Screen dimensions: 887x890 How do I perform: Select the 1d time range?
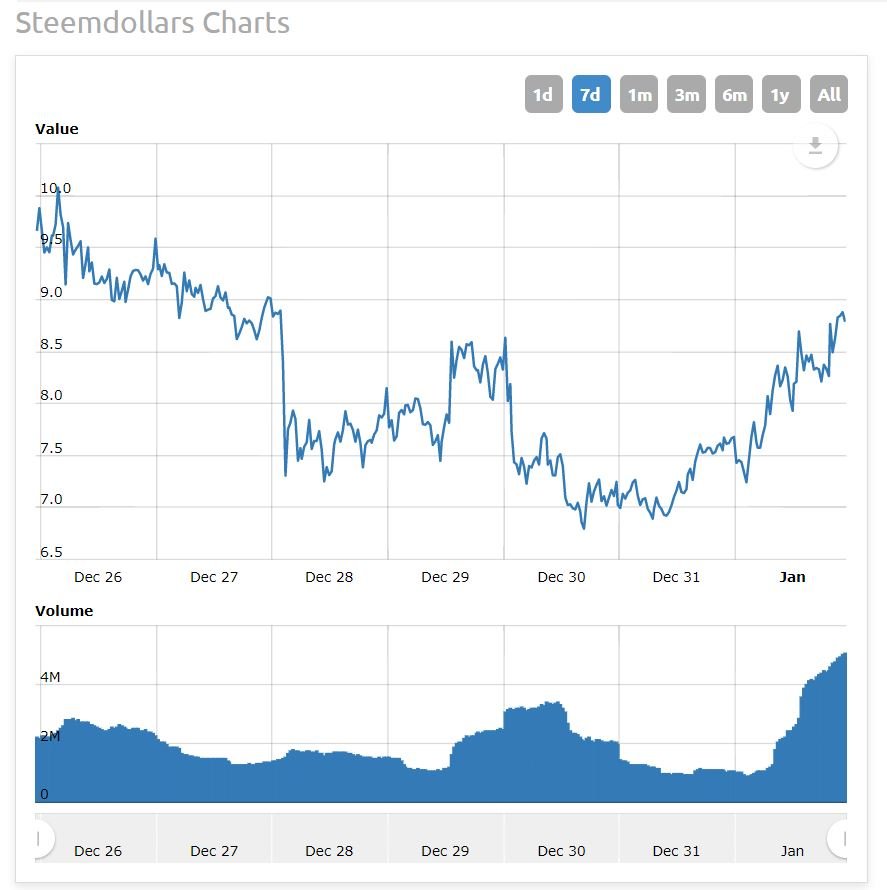point(543,94)
